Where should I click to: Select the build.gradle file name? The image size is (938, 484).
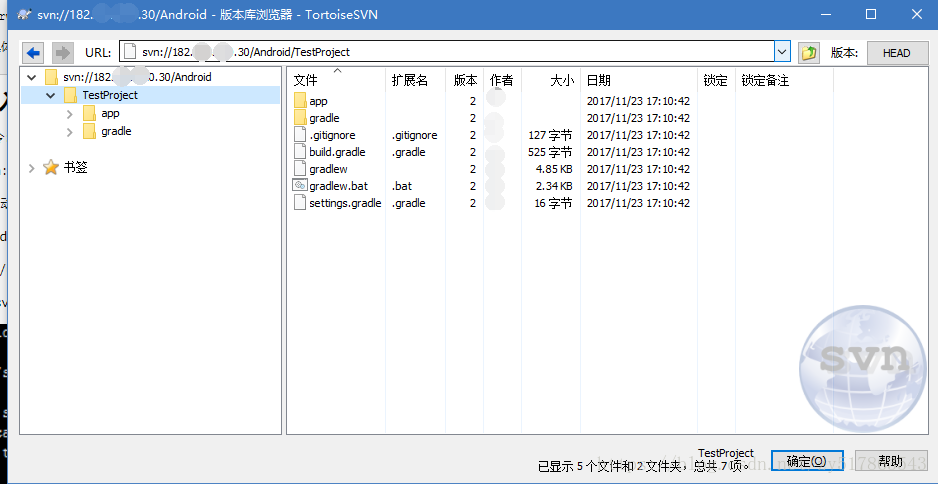point(337,152)
